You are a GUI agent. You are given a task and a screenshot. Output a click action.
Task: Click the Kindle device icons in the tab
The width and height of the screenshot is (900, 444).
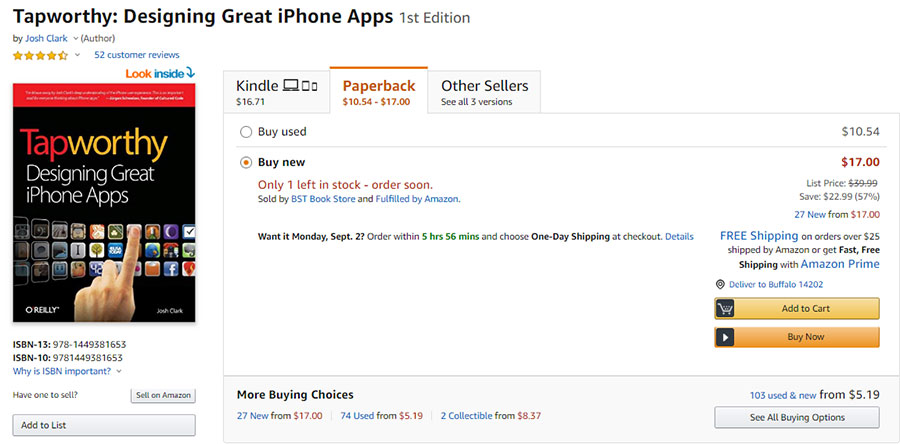coord(300,86)
